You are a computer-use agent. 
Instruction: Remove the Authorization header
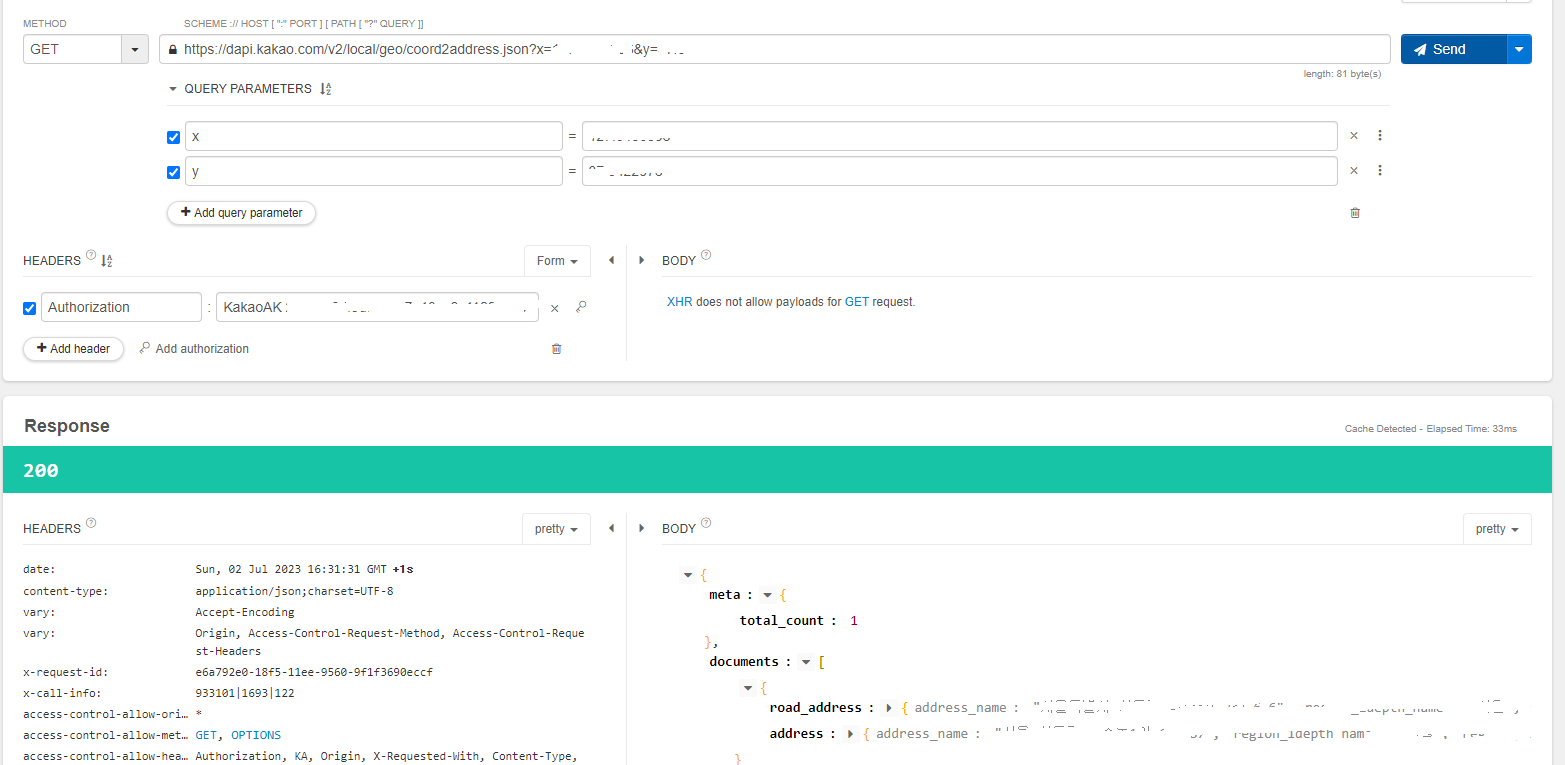coord(555,308)
